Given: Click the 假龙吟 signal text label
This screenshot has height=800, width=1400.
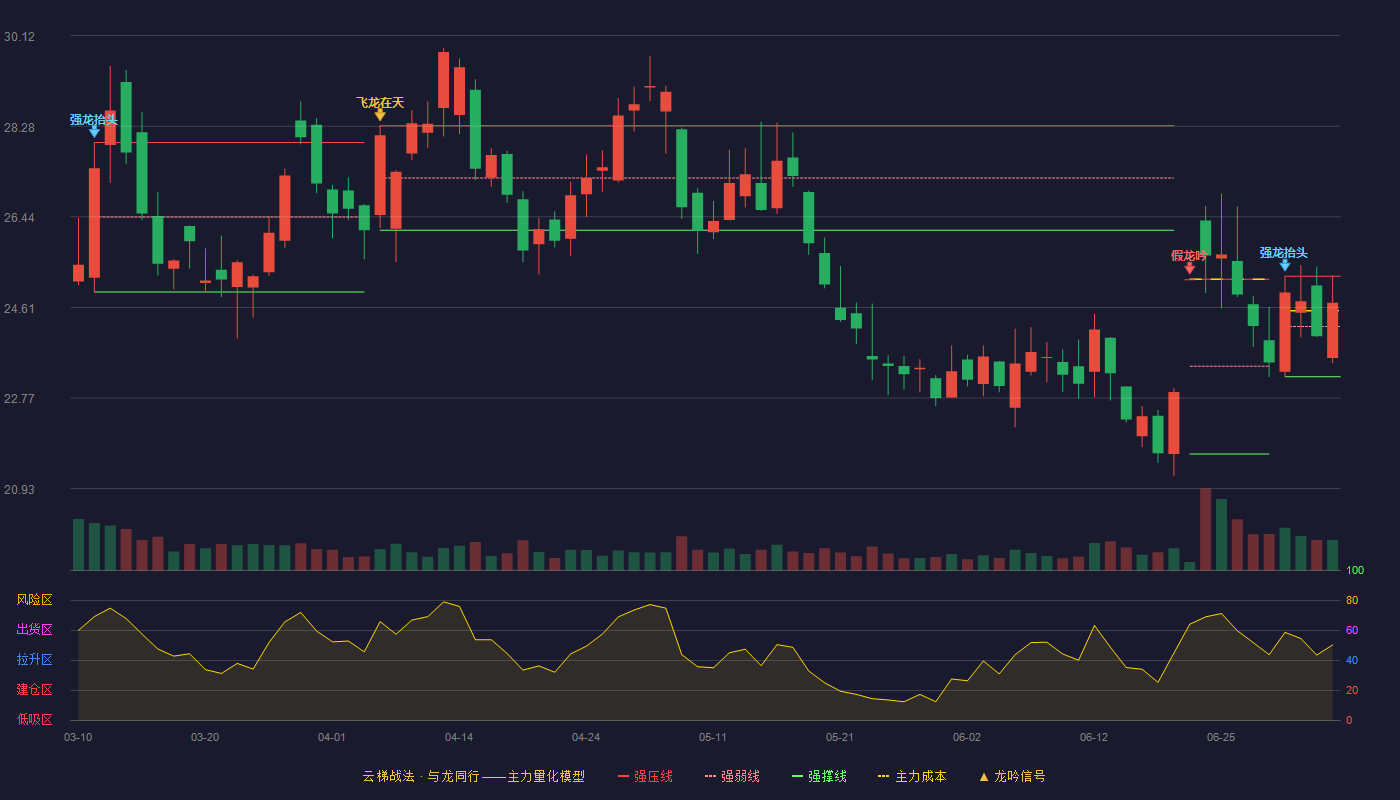Looking at the screenshot, I should pos(1189,255).
